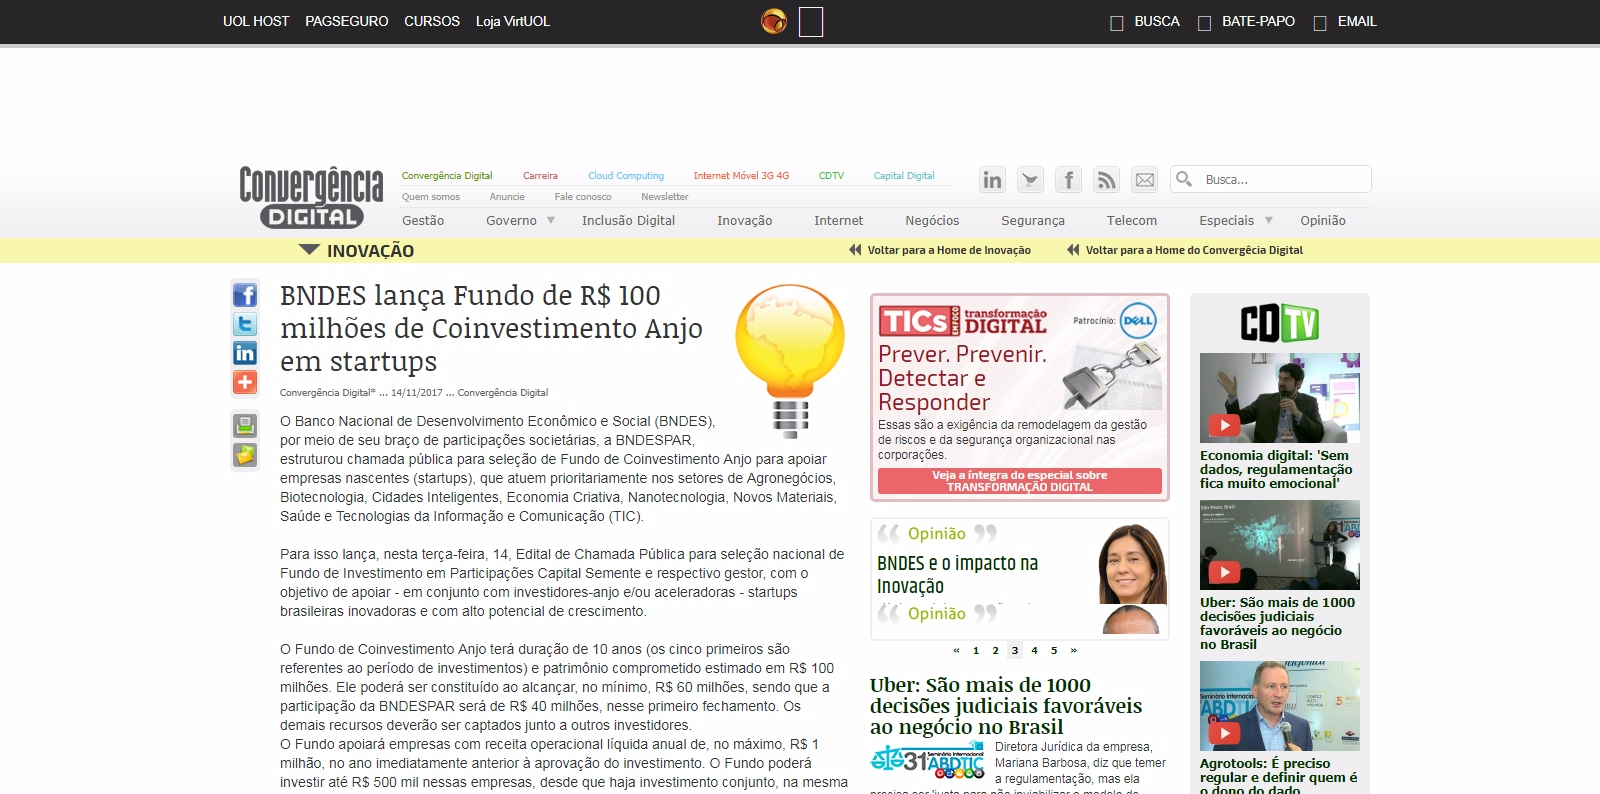Open the Cloud Computing link
The height and width of the screenshot is (794, 1600).
[626, 176]
